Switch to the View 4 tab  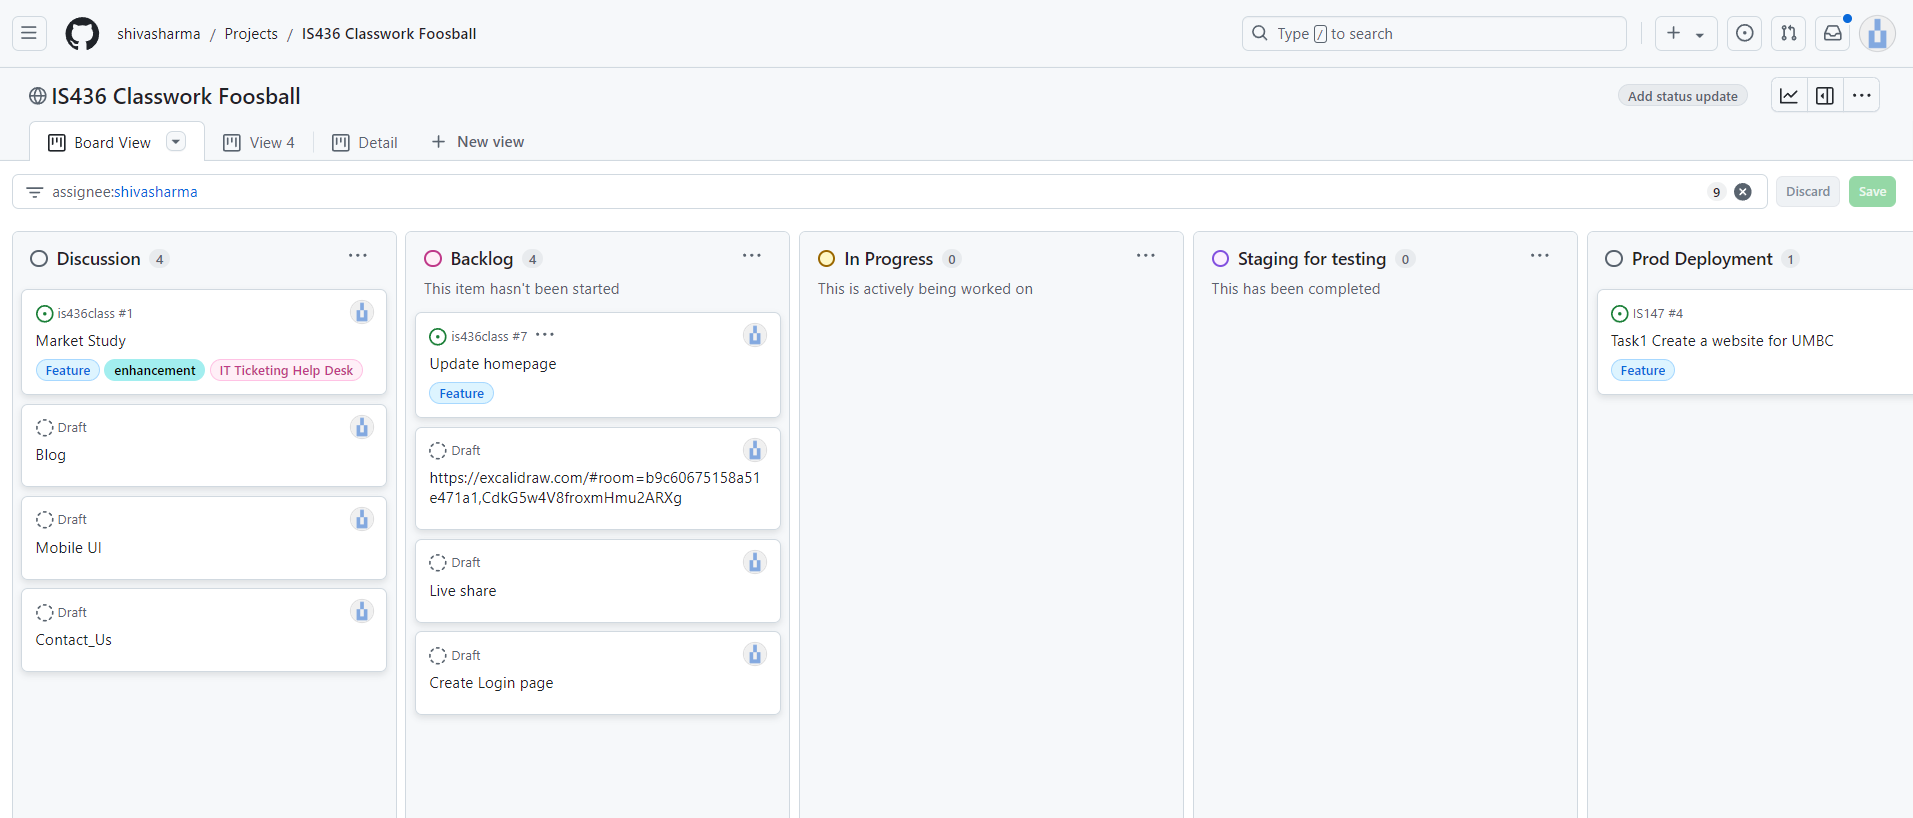click(259, 143)
